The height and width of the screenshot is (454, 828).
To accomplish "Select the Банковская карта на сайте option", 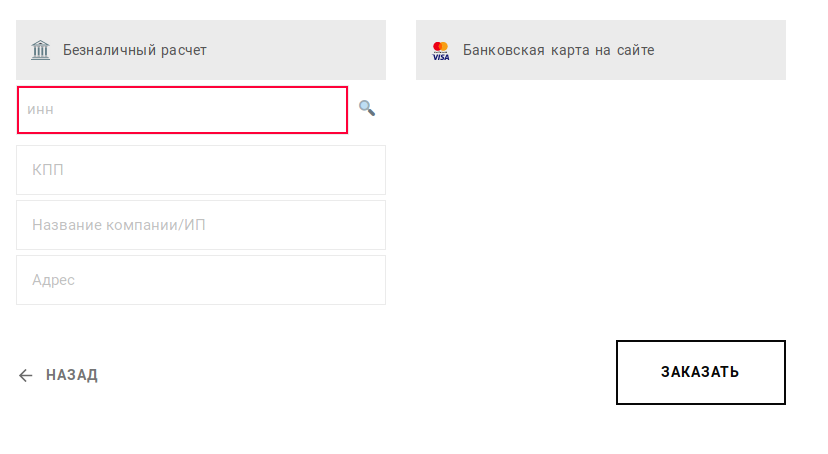I will (601, 50).
